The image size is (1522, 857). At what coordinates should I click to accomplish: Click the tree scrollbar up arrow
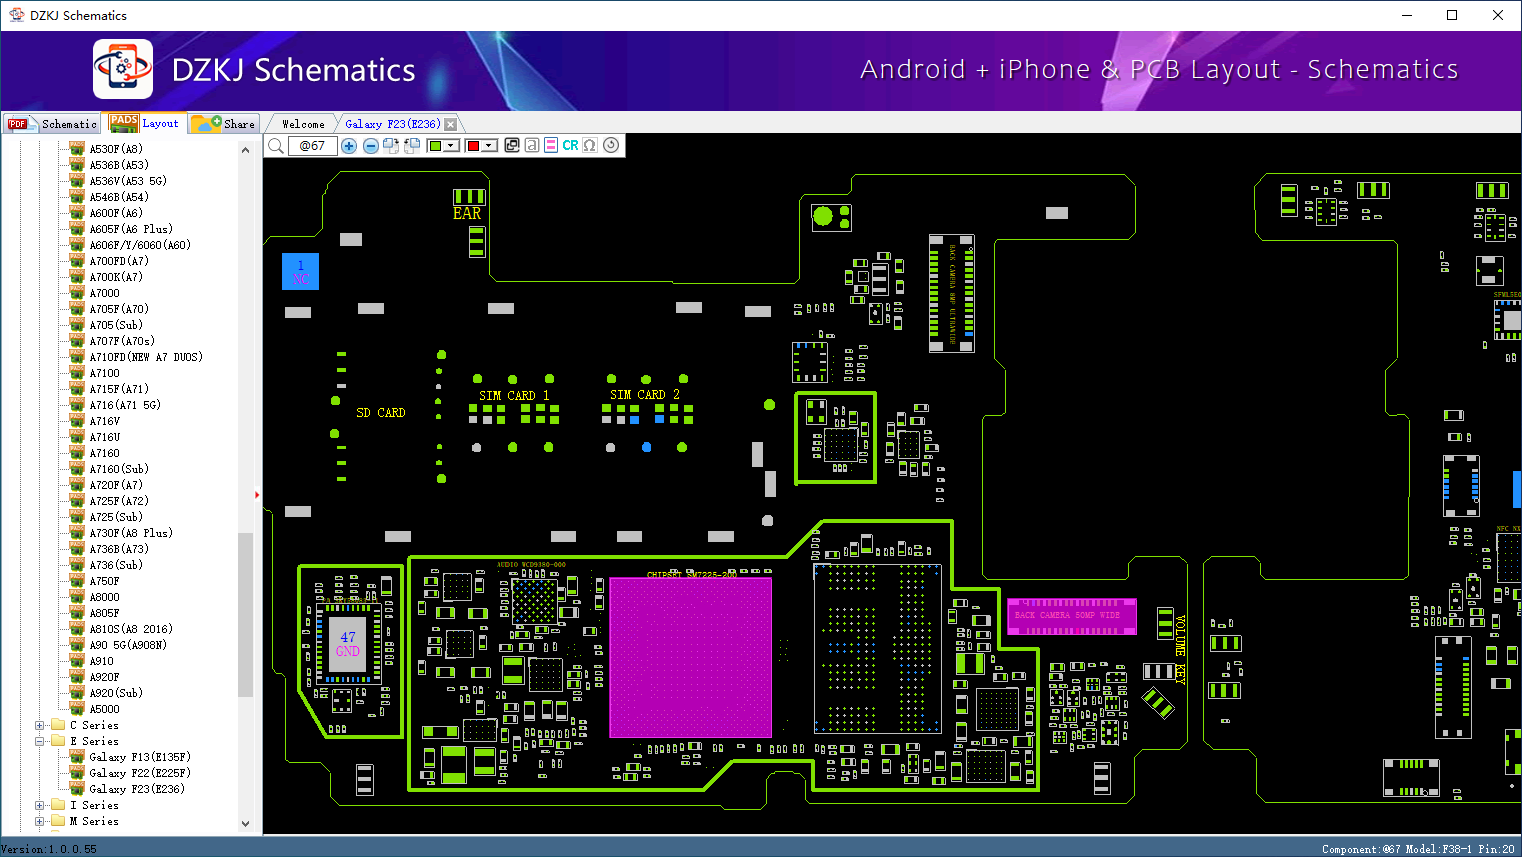[x=245, y=150]
